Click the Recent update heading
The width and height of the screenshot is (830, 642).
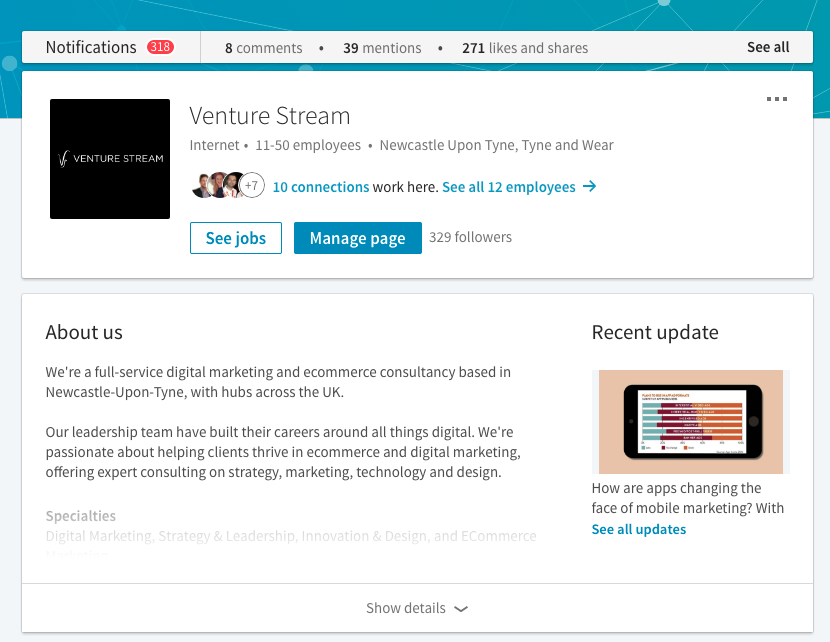(655, 332)
